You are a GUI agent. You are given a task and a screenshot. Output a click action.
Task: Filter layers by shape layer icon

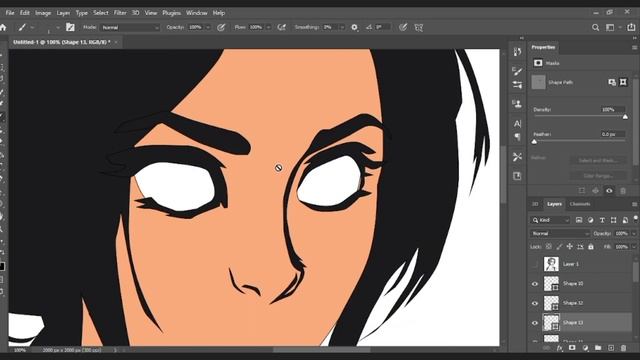pyautogui.click(x=613, y=220)
